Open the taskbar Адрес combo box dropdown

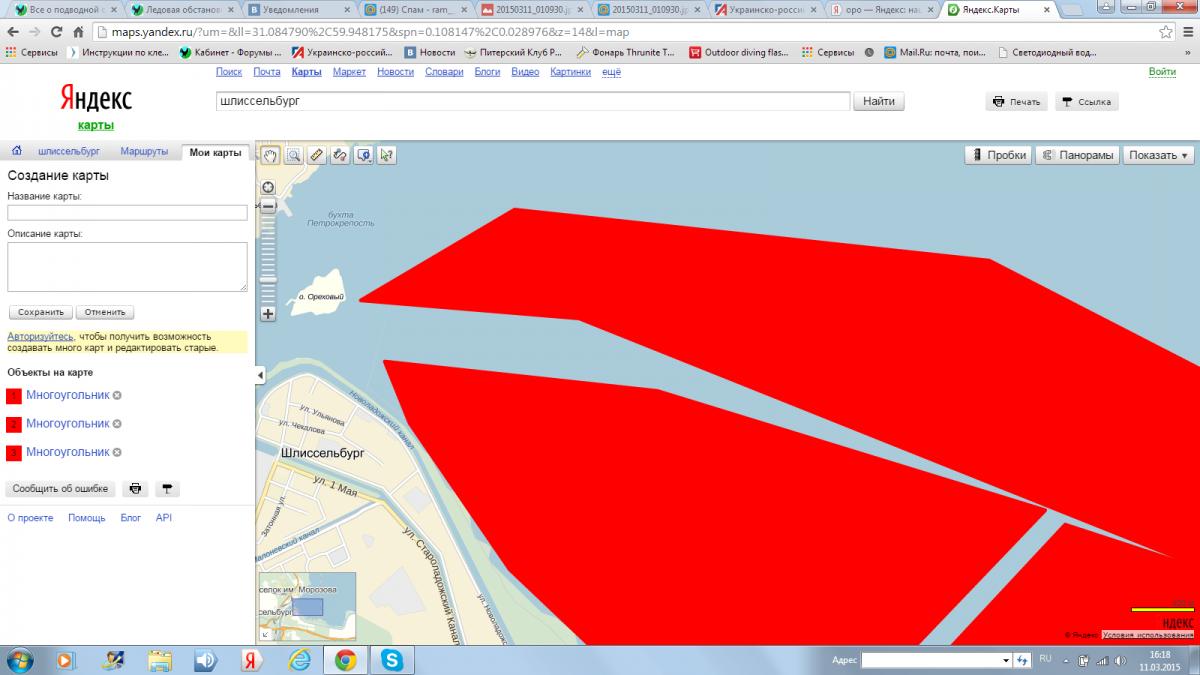click(x=1005, y=661)
